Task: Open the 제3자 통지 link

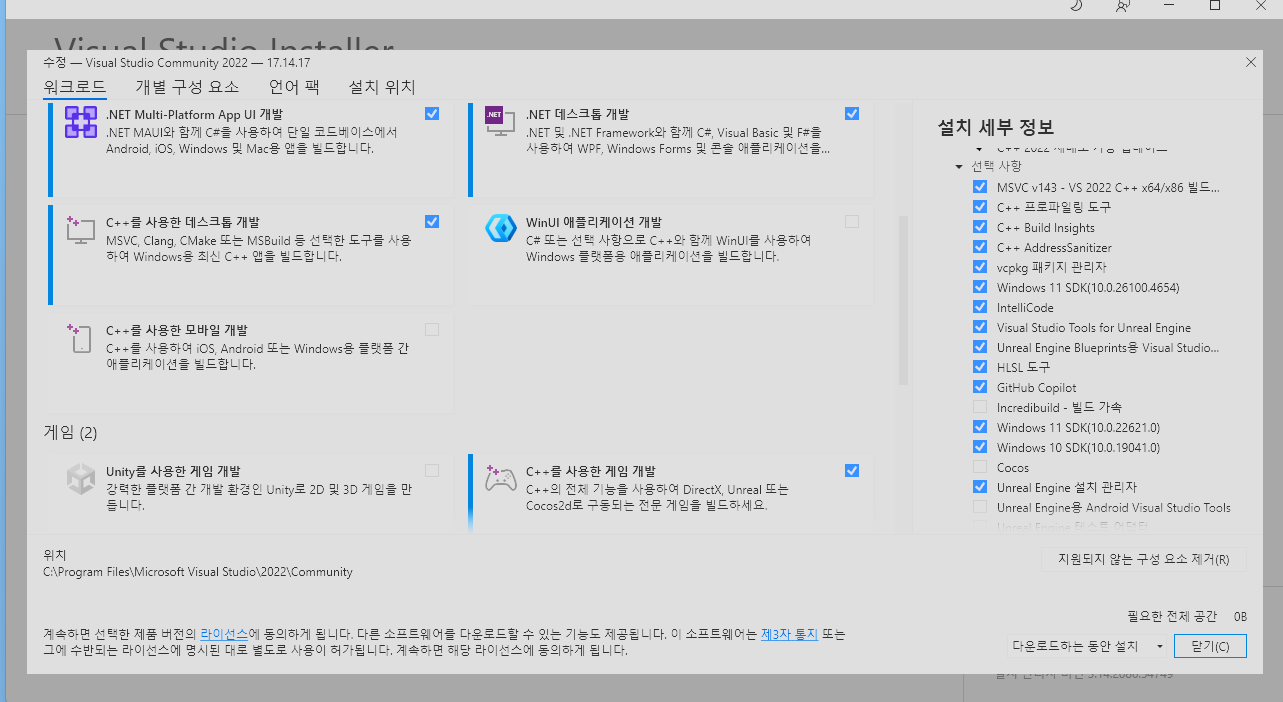Action: click(x=789, y=634)
